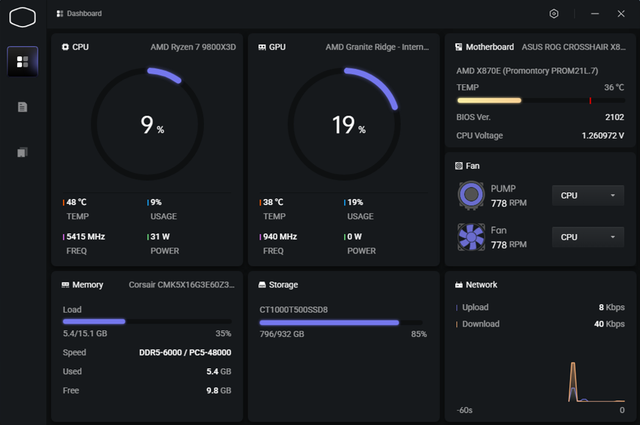The width and height of the screenshot is (640, 425).
Task: Click the memory load progress bar
Action: pos(146,322)
